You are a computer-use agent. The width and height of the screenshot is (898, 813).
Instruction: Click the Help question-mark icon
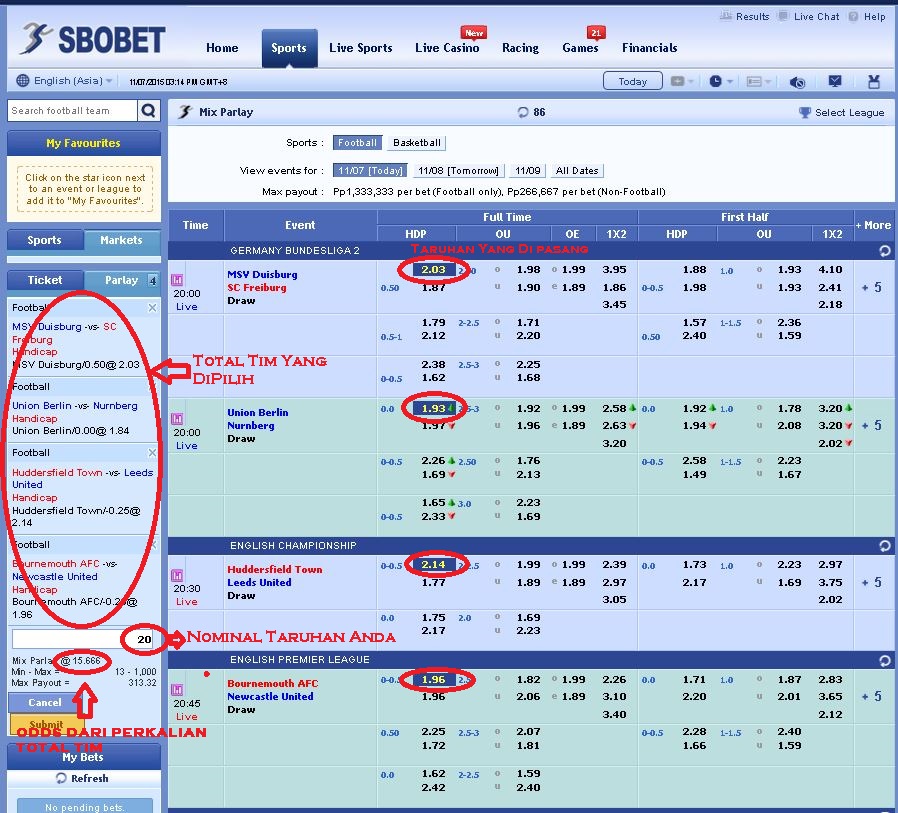tap(853, 17)
